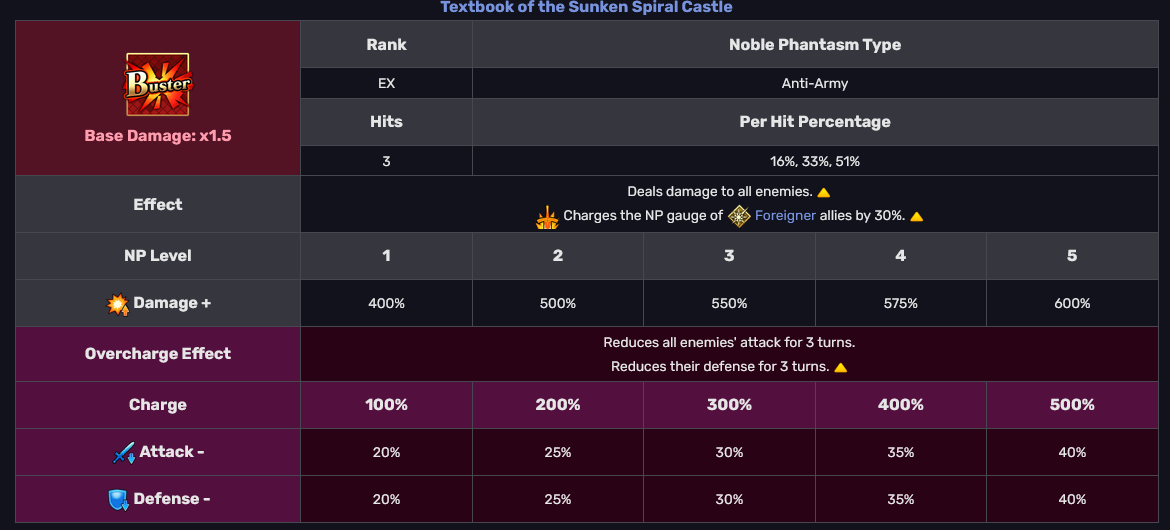Image resolution: width=1170 pixels, height=530 pixels.
Task: Click the EX rank cell
Action: (x=387, y=84)
